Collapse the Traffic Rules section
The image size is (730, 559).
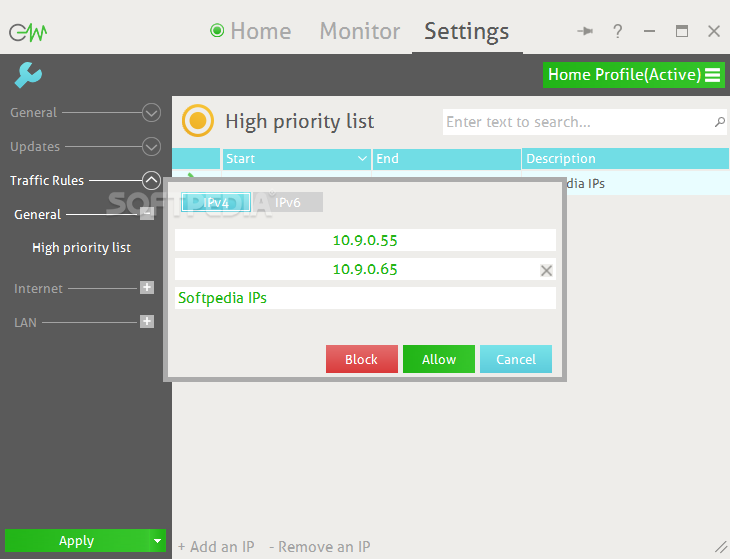(151, 181)
